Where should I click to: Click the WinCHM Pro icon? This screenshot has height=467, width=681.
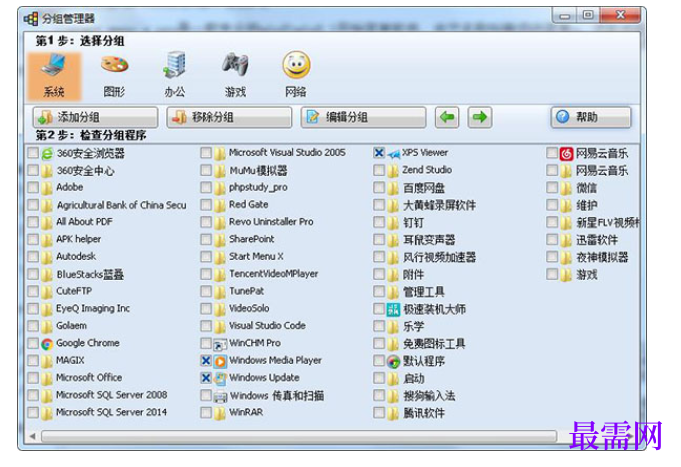(220, 344)
